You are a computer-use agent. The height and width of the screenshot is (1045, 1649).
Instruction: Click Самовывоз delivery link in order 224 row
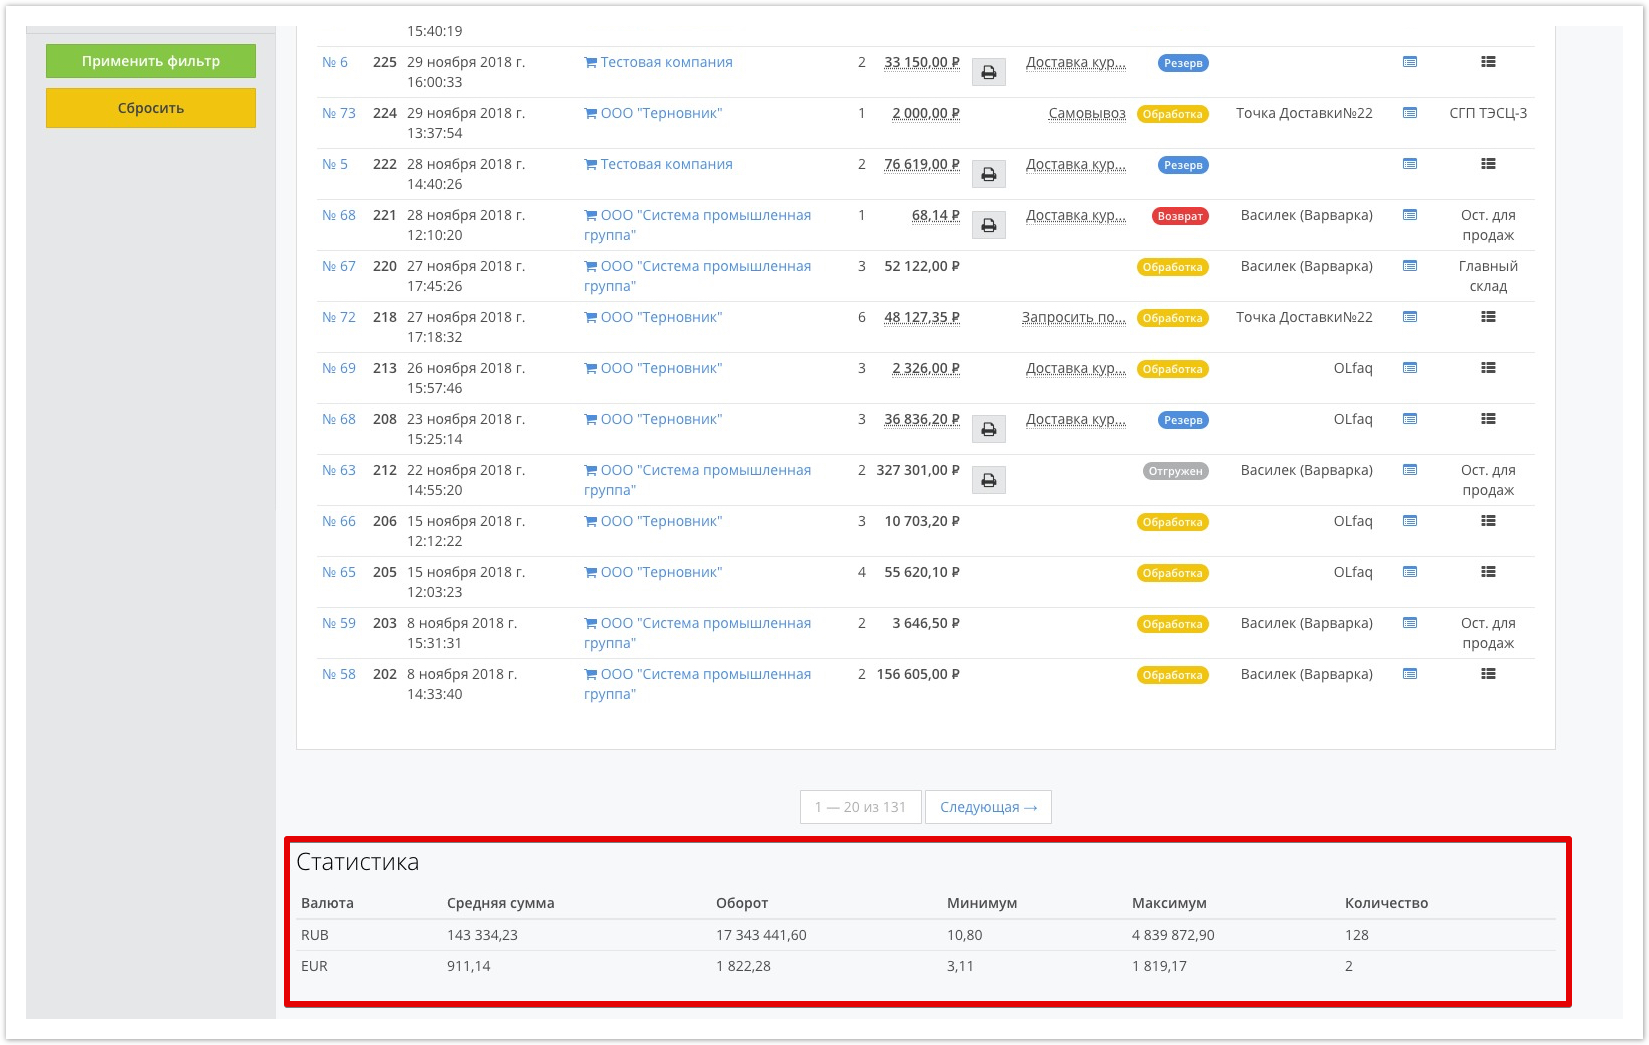(x=1087, y=113)
